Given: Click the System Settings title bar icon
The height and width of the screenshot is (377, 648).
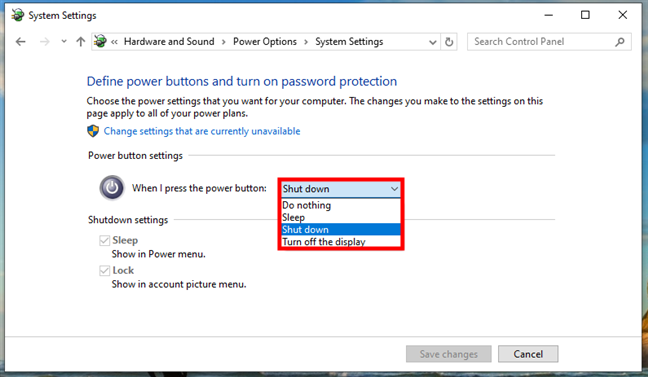Looking at the screenshot, I should (18, 15).
